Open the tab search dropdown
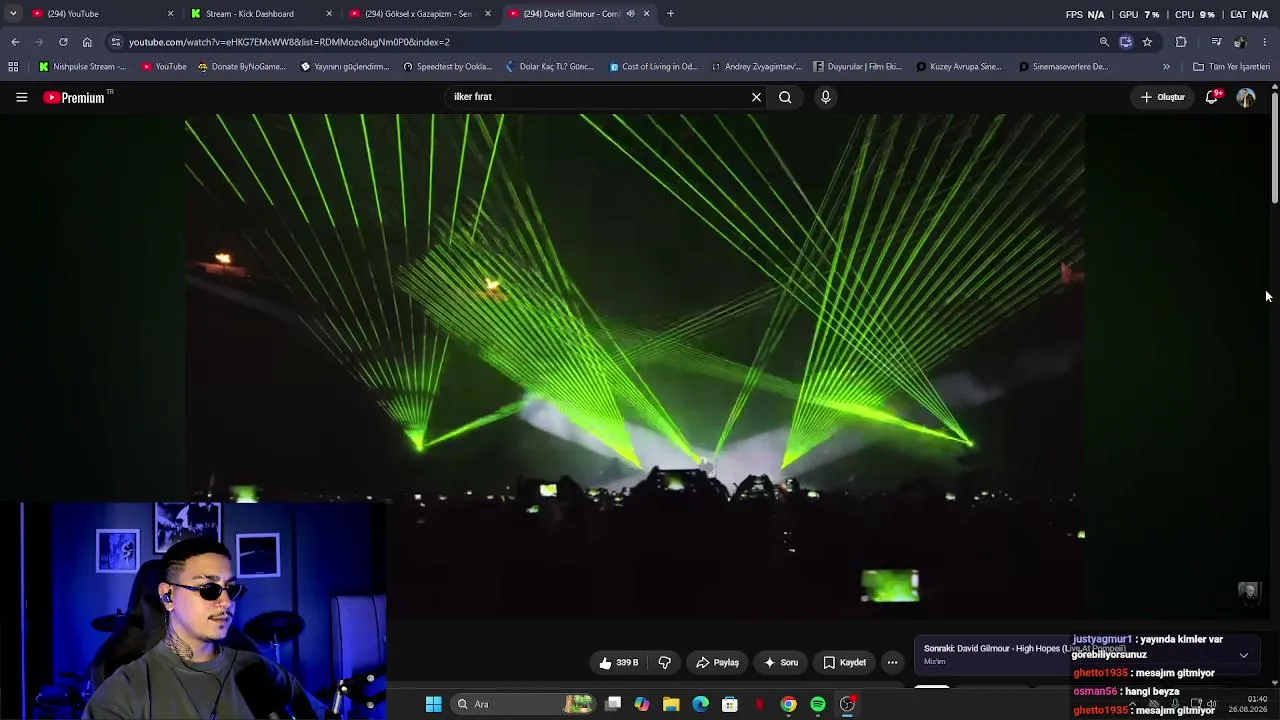 [x=13, y=14]
